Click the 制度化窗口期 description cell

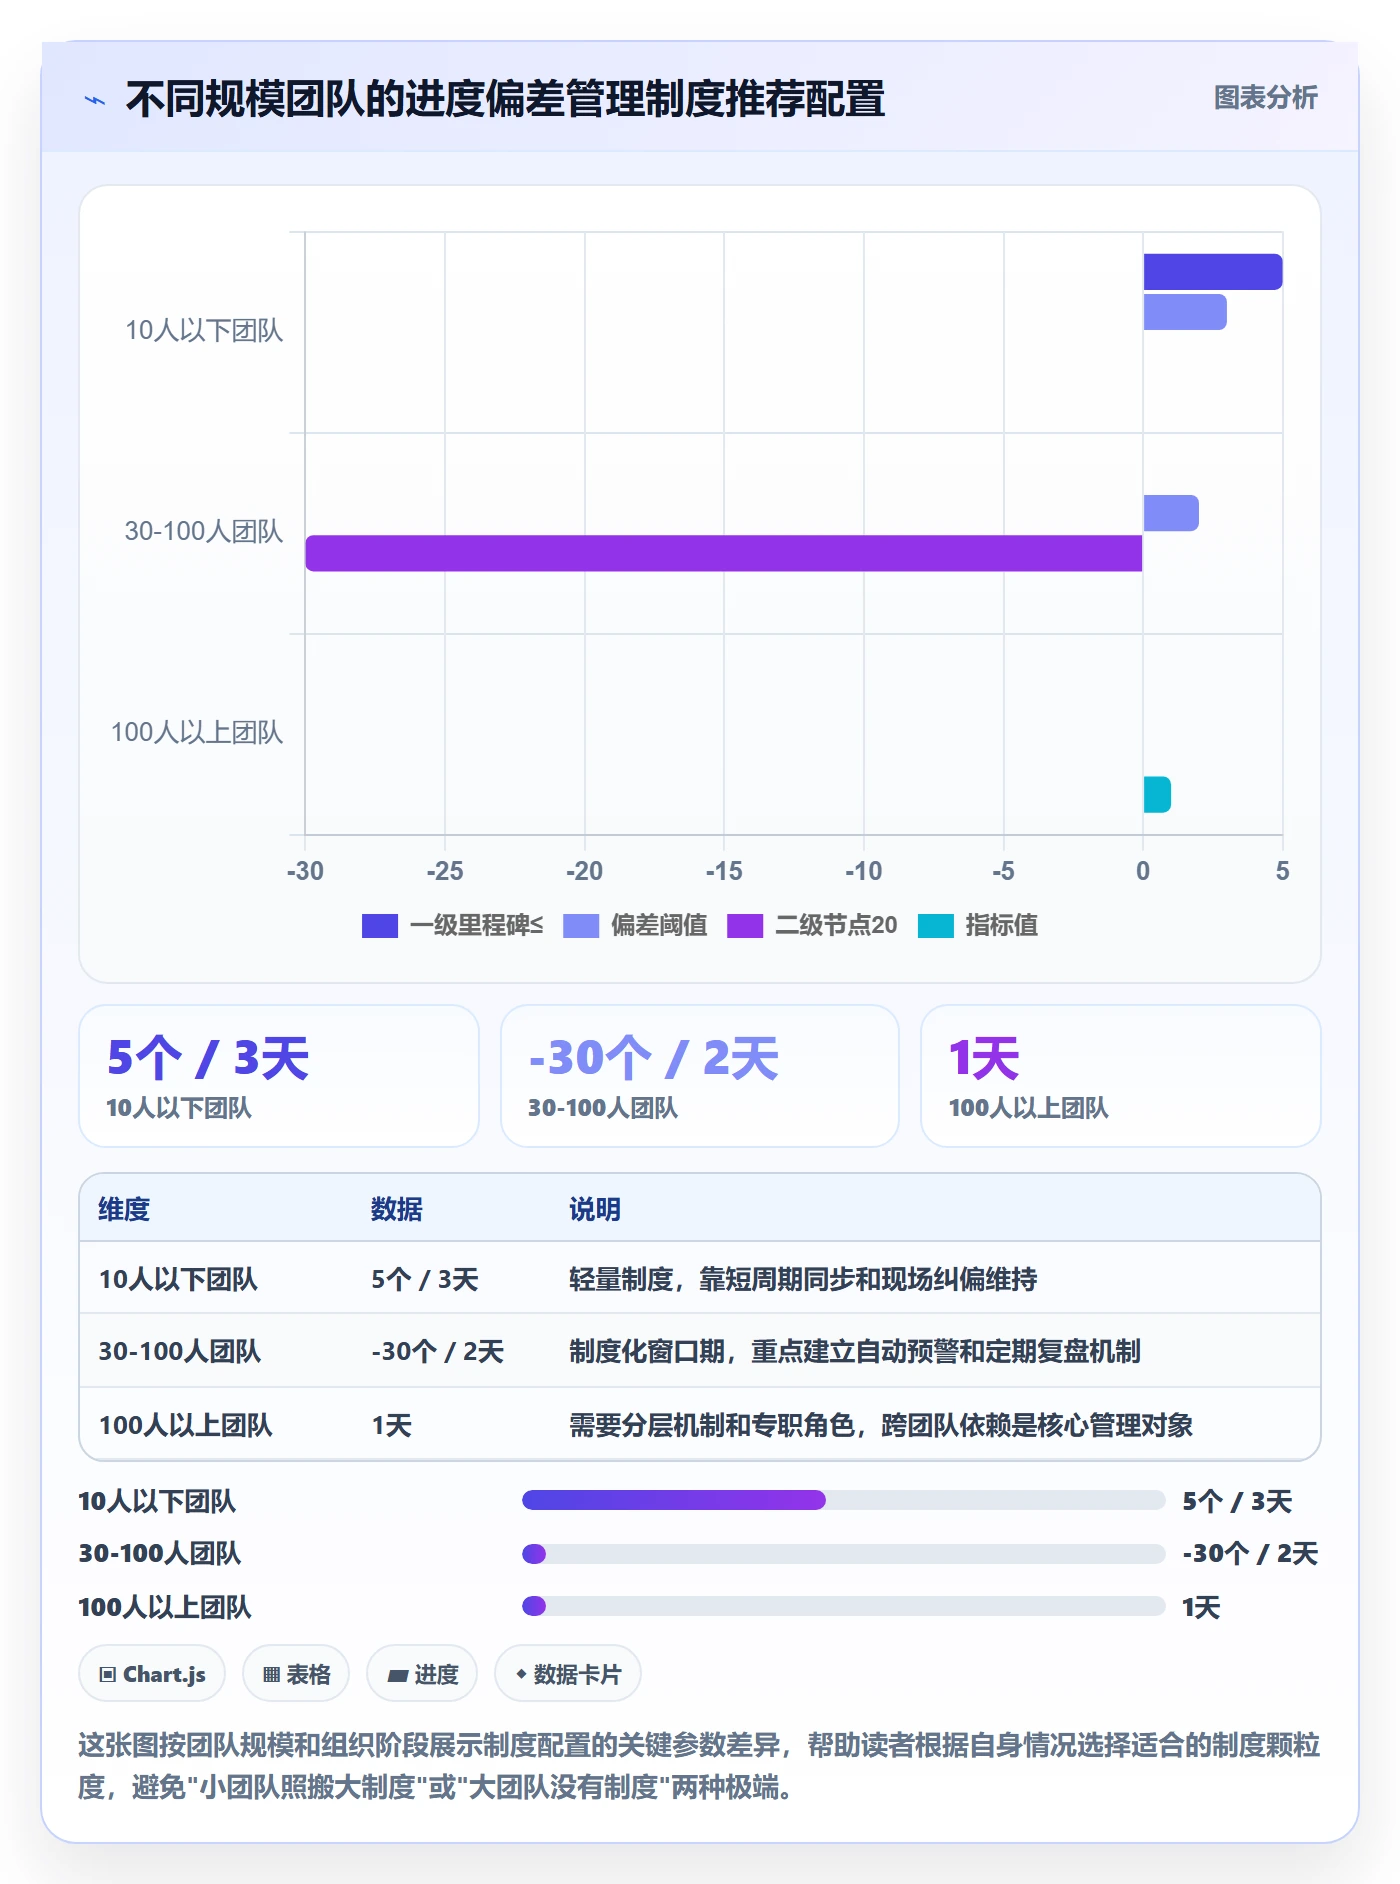pos(855,1351)
